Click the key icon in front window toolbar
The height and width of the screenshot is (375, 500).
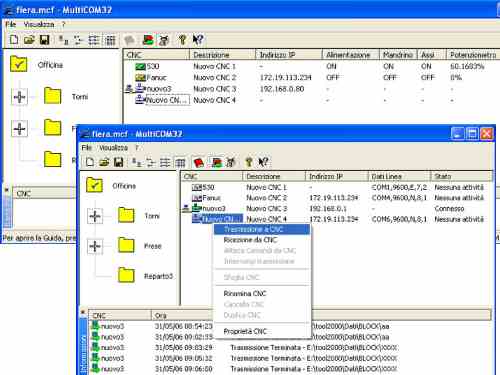tap(249, 162)
